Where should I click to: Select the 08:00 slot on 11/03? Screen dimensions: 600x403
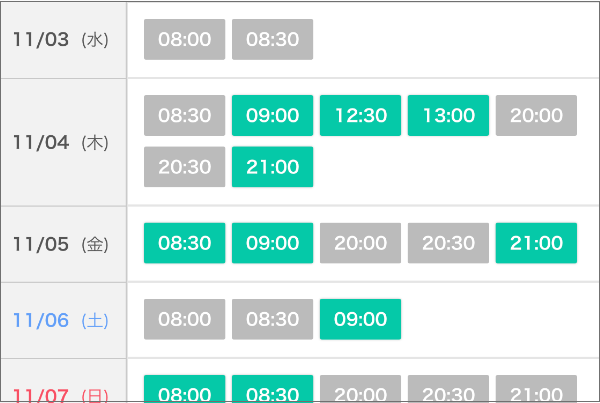[x=184, y=40]
